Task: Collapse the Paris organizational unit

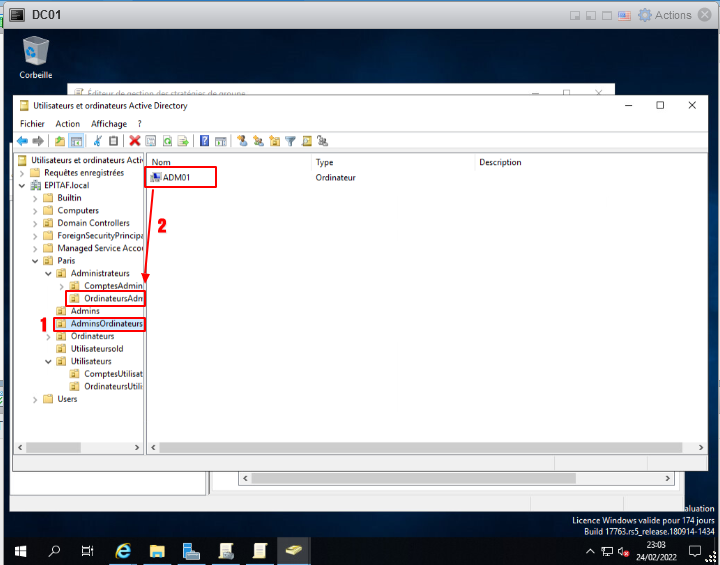Action: pyautogui.click(x=36, y=261)
